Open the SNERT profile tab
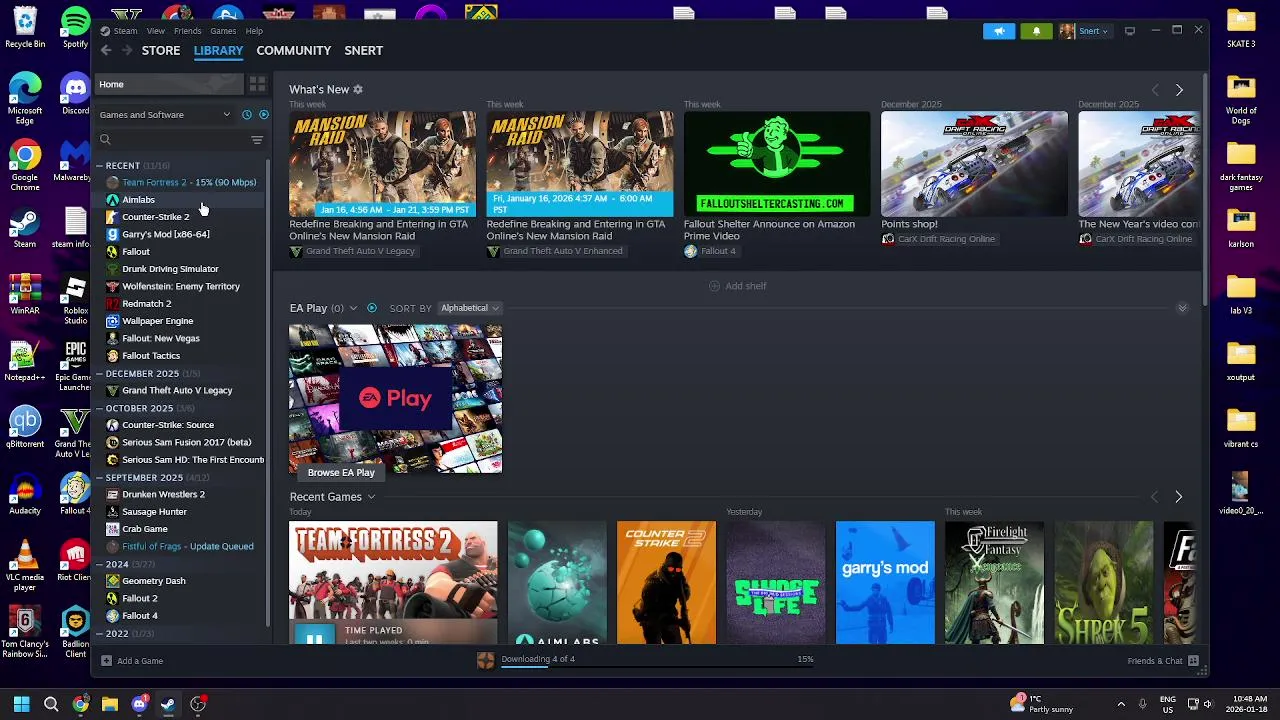1280x720 pixels. 363,50
